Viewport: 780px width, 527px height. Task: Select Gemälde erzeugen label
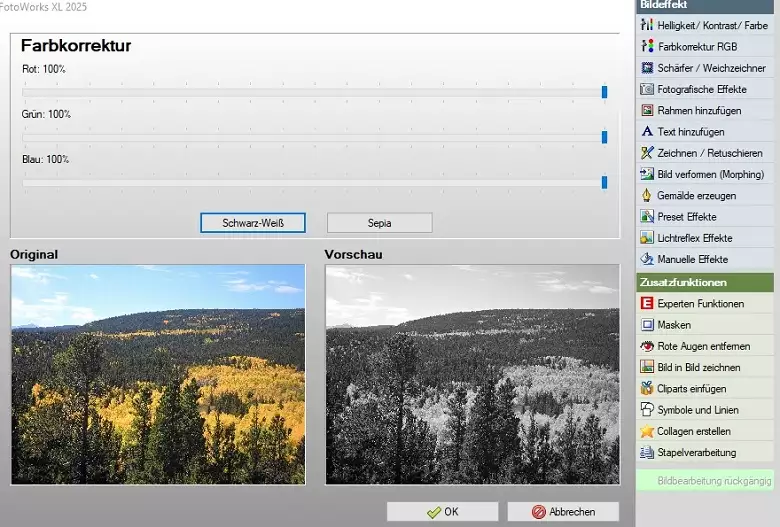tap(696, 196)
